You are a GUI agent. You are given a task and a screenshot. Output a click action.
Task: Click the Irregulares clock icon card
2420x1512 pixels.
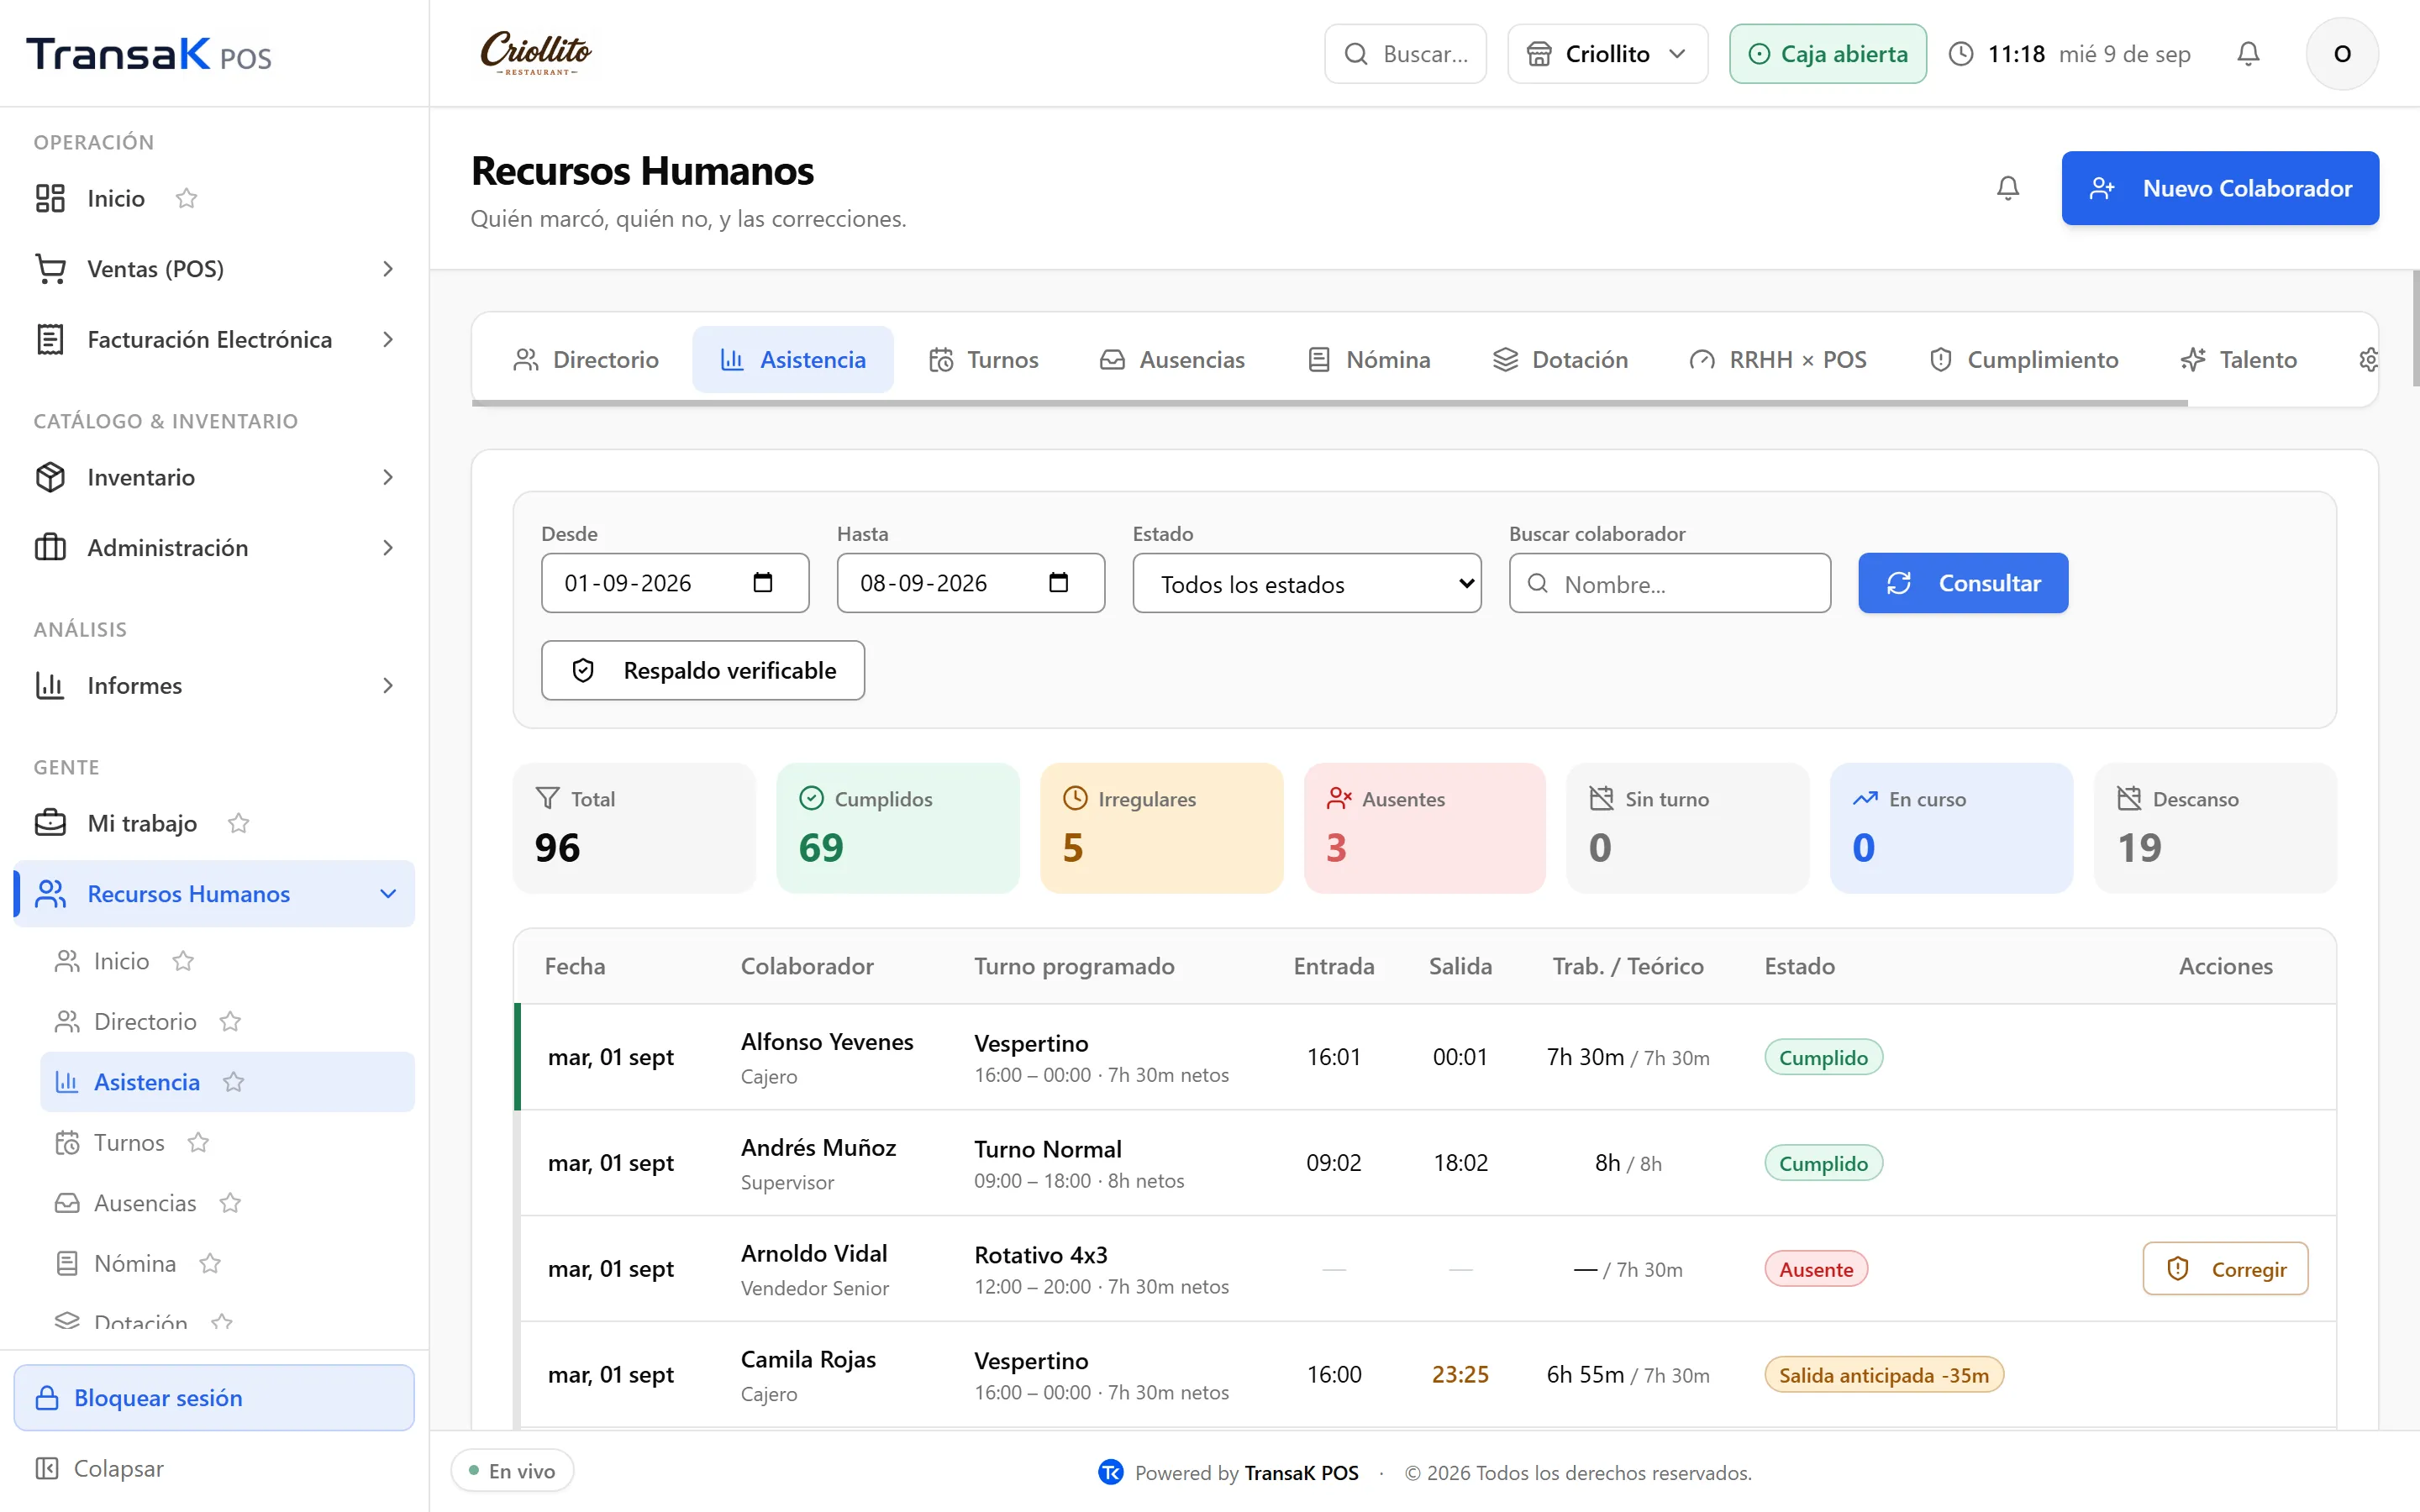1075,798
